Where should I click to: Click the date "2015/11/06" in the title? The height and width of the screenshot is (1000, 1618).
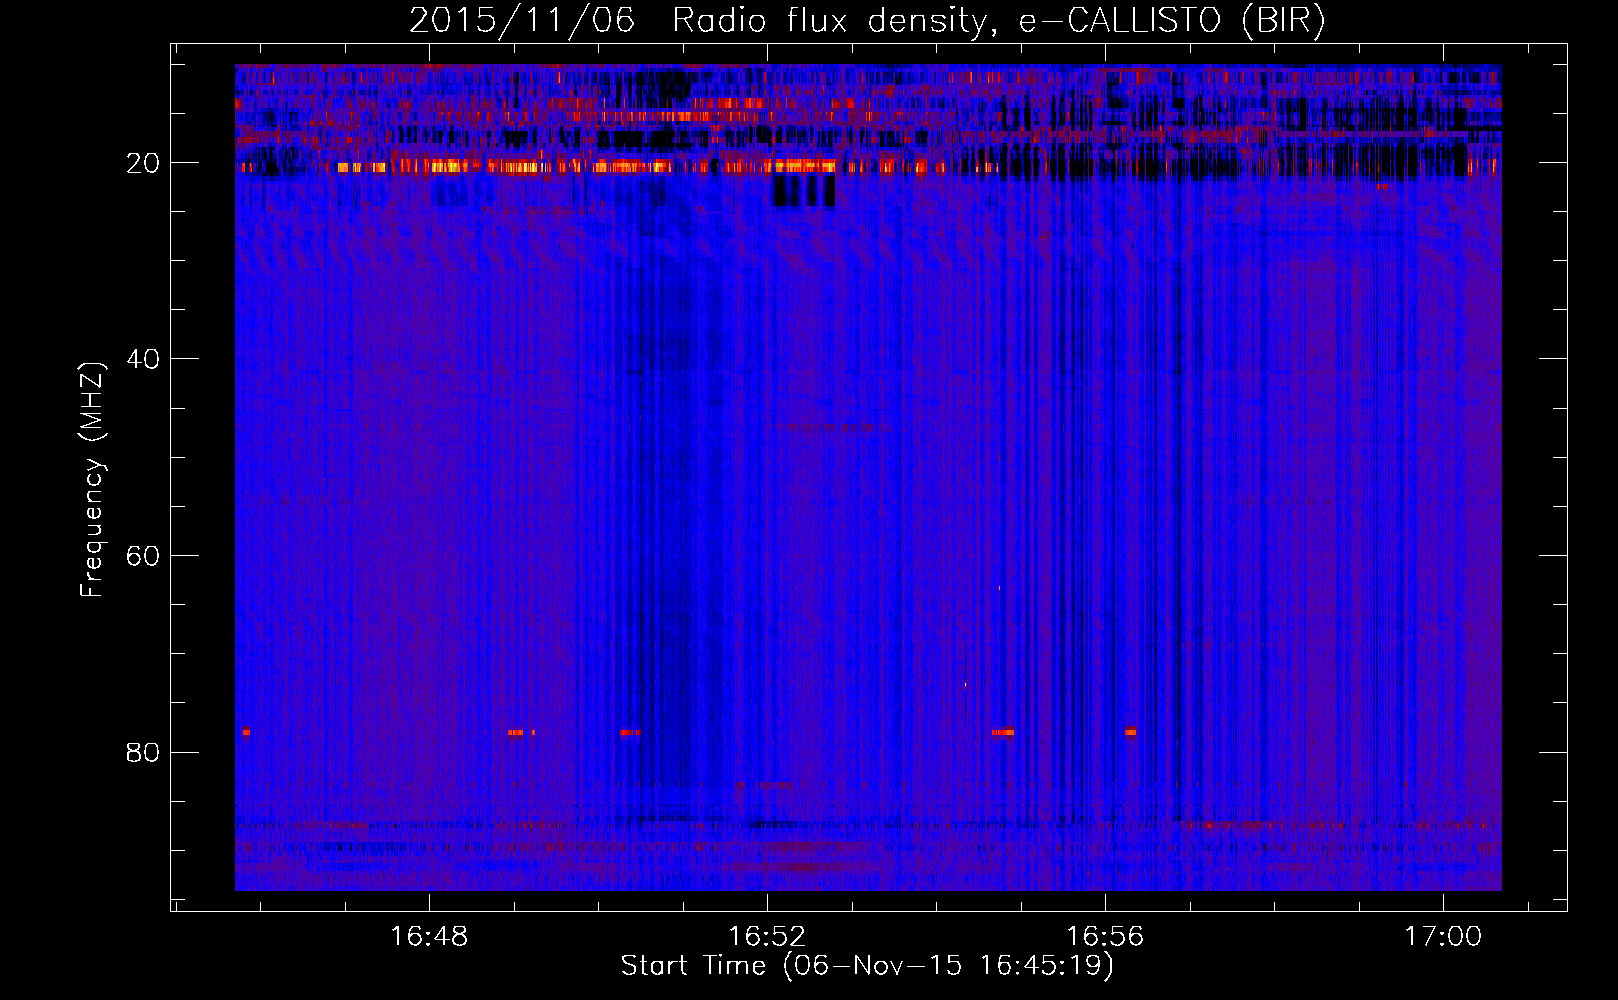[522, 21]
